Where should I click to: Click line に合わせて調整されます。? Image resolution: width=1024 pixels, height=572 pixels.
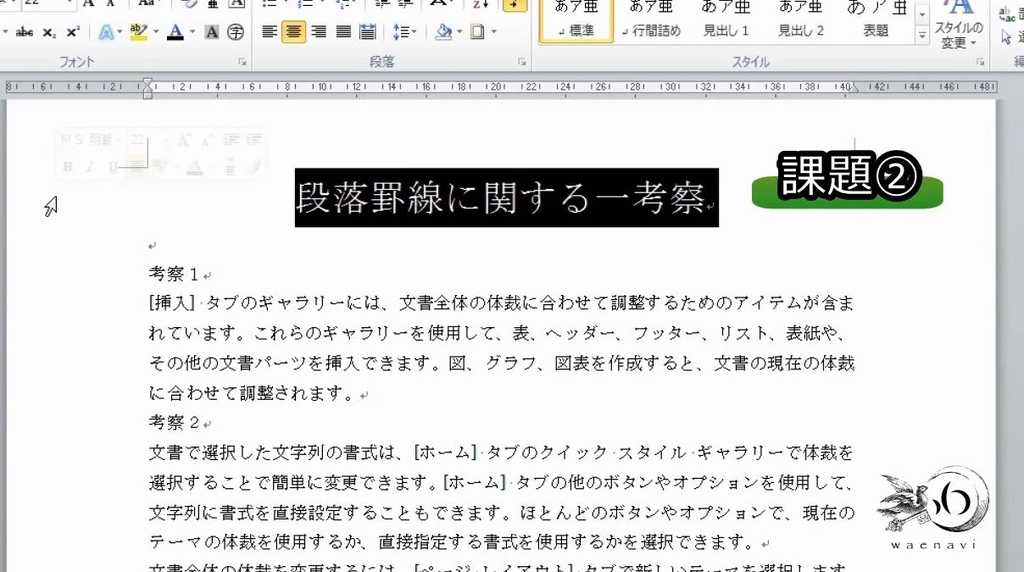pos(251,393)
